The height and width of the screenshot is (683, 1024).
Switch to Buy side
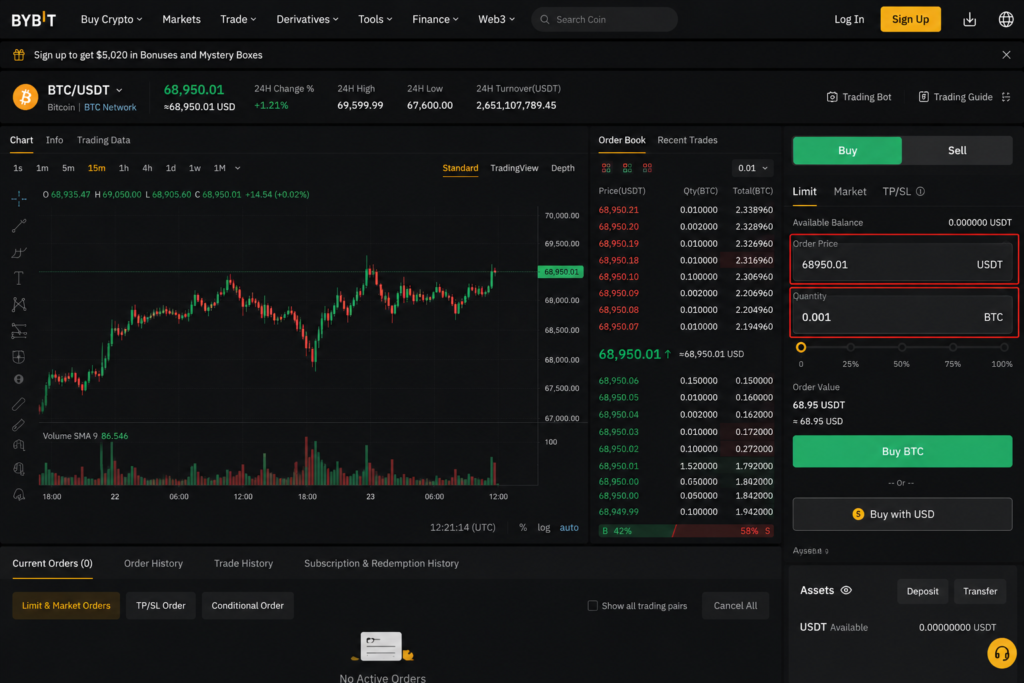[x=847, y=150]
